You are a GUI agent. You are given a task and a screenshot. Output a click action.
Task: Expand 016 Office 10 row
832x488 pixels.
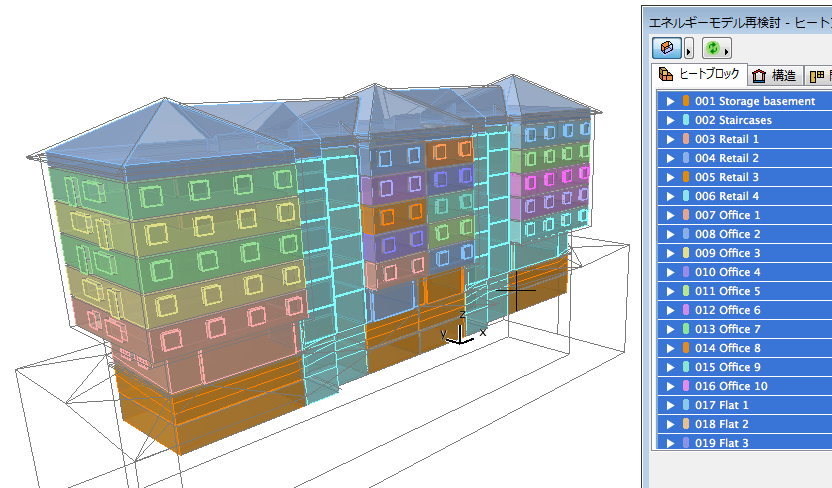point(670,386)
